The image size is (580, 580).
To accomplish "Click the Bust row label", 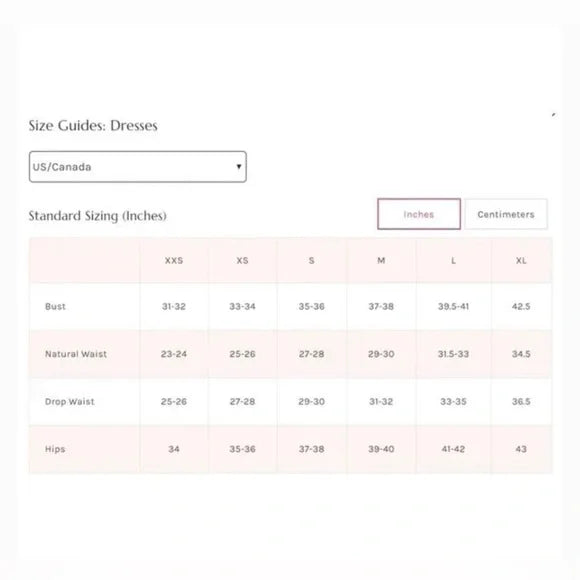I will (x=55, y=306).
